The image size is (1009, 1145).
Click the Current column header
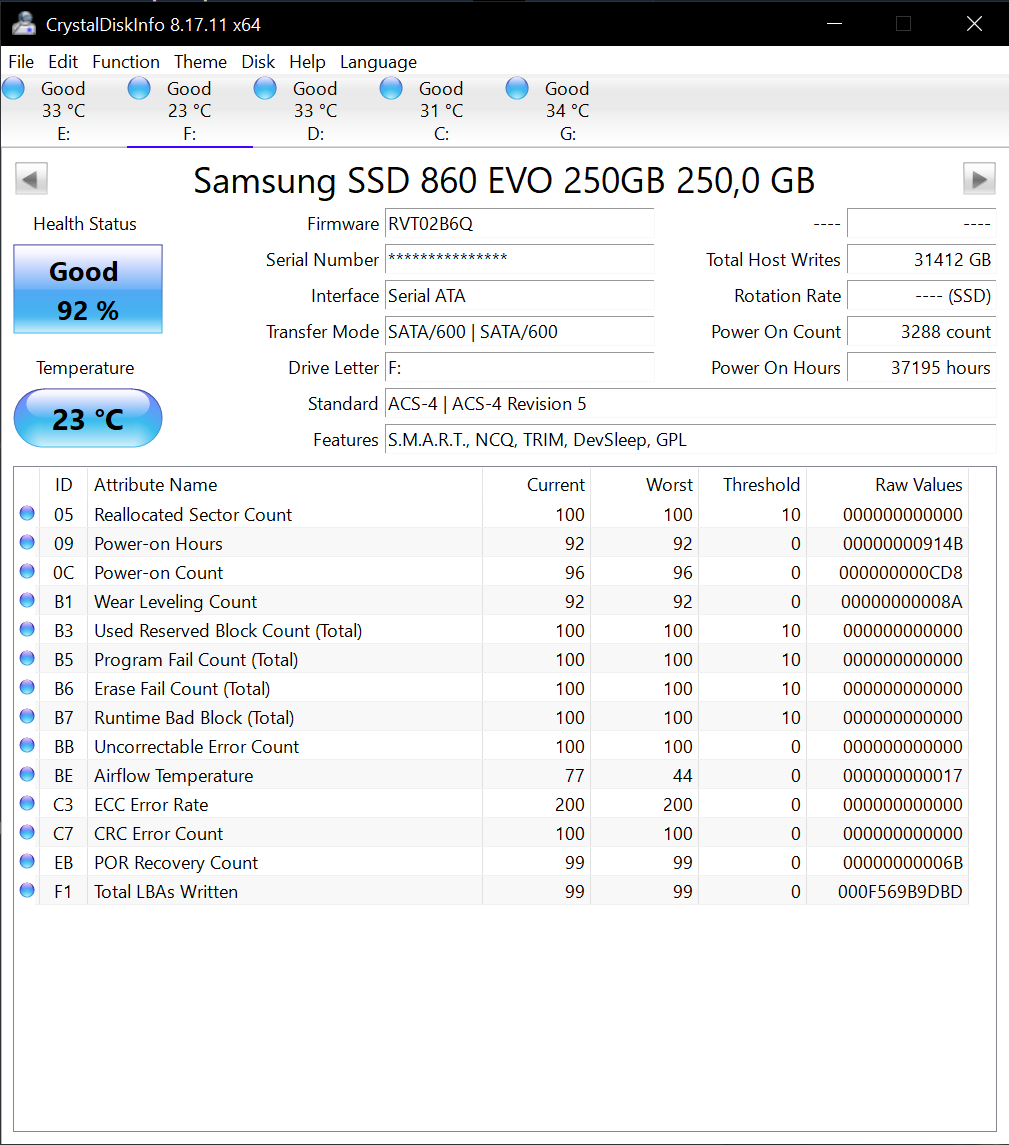tap(536, 485)
